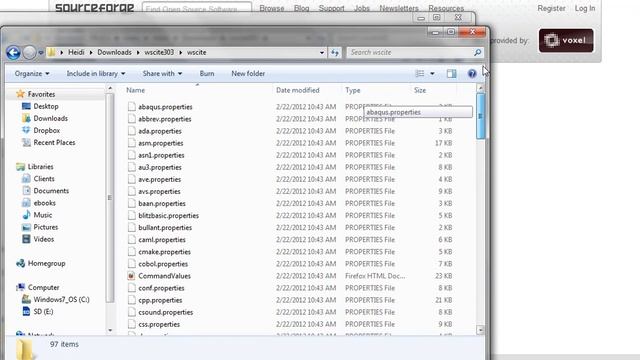640x360 pixels.
Task: Click the Burn toolbar button
Action: (x=207, y=73)
